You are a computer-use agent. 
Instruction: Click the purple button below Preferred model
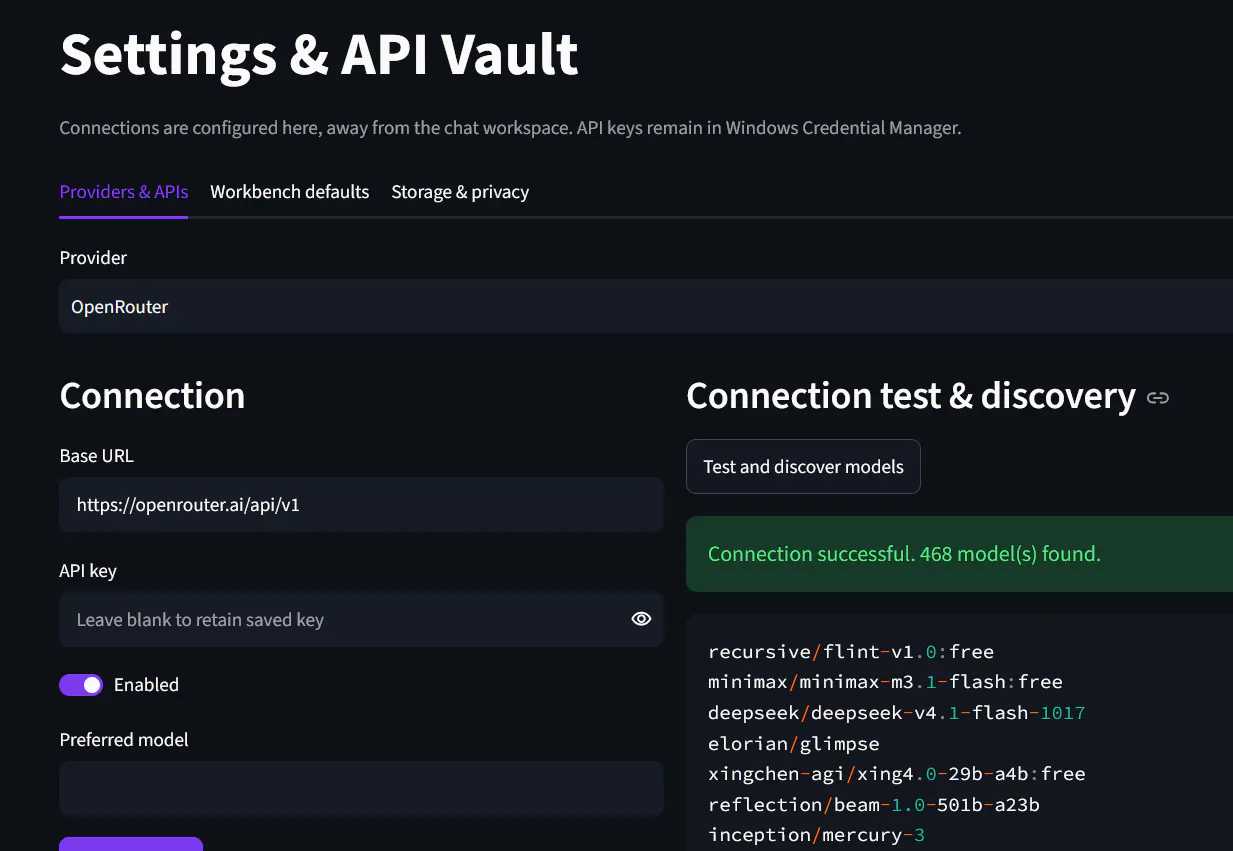131,844
